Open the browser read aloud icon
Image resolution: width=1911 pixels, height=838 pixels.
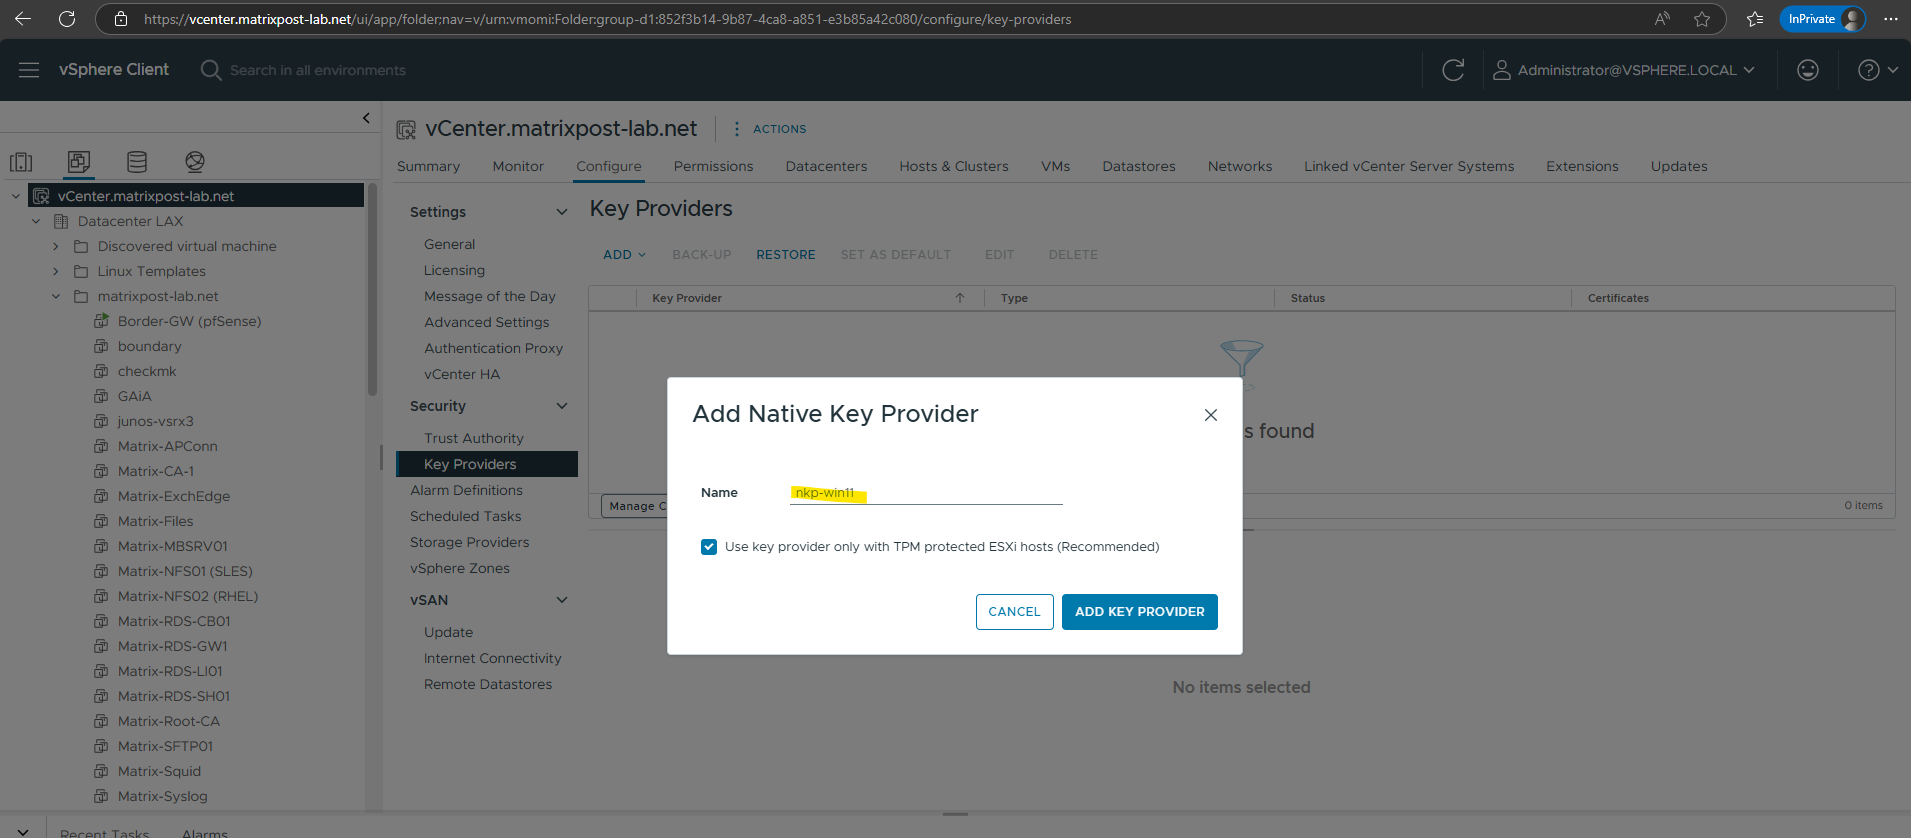coord(1662,19)
